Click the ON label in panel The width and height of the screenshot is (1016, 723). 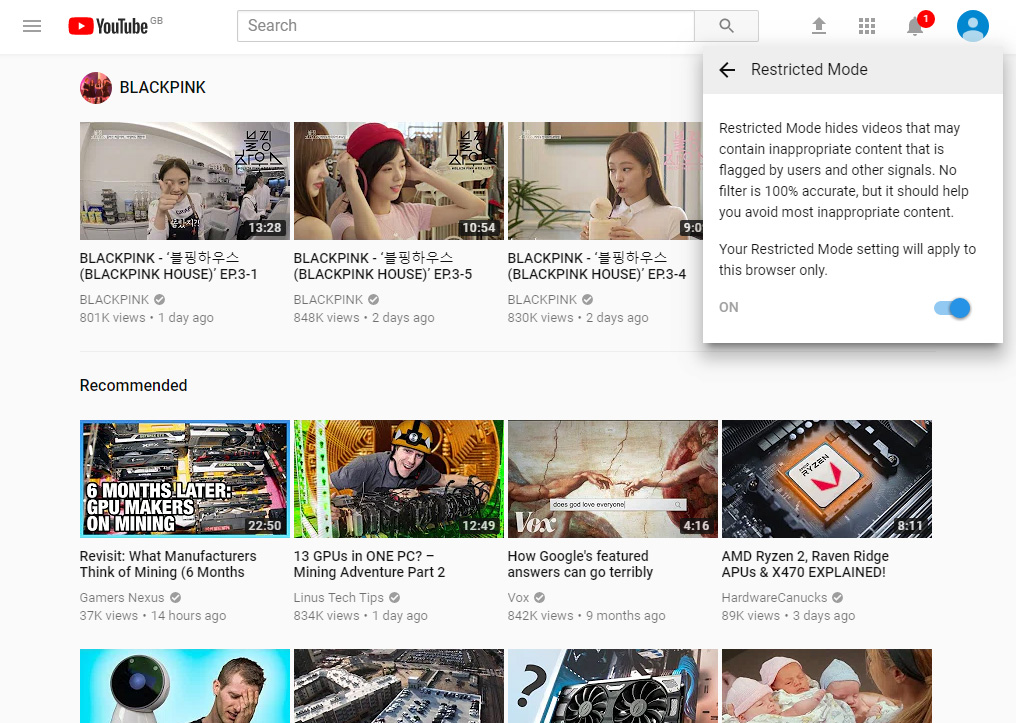pyautogui.click(x=728, y=308)
